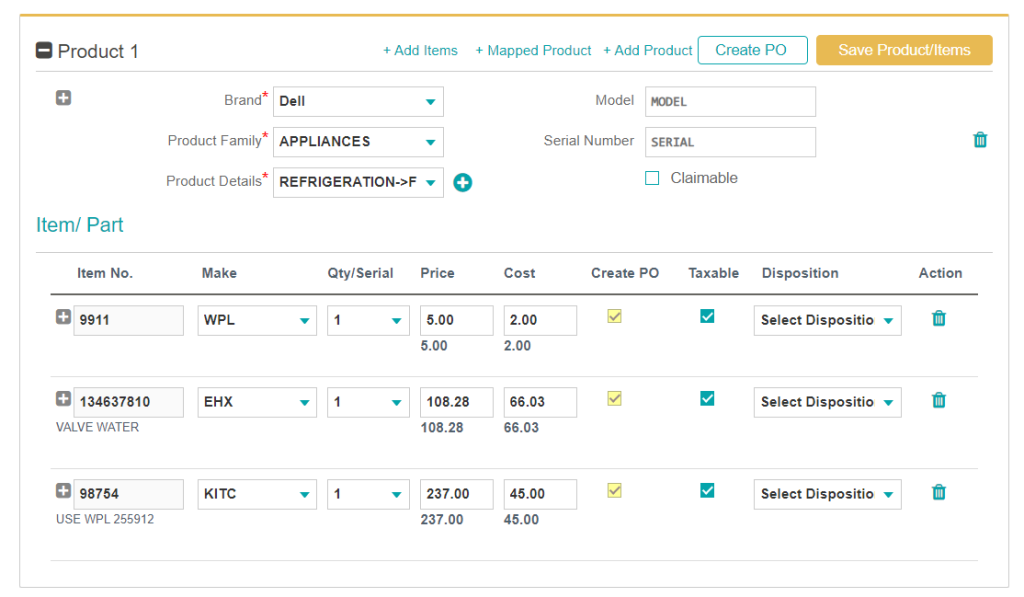
Task: Open the Brand dropdown showing Dell
Action: click(x=359, y=102)
